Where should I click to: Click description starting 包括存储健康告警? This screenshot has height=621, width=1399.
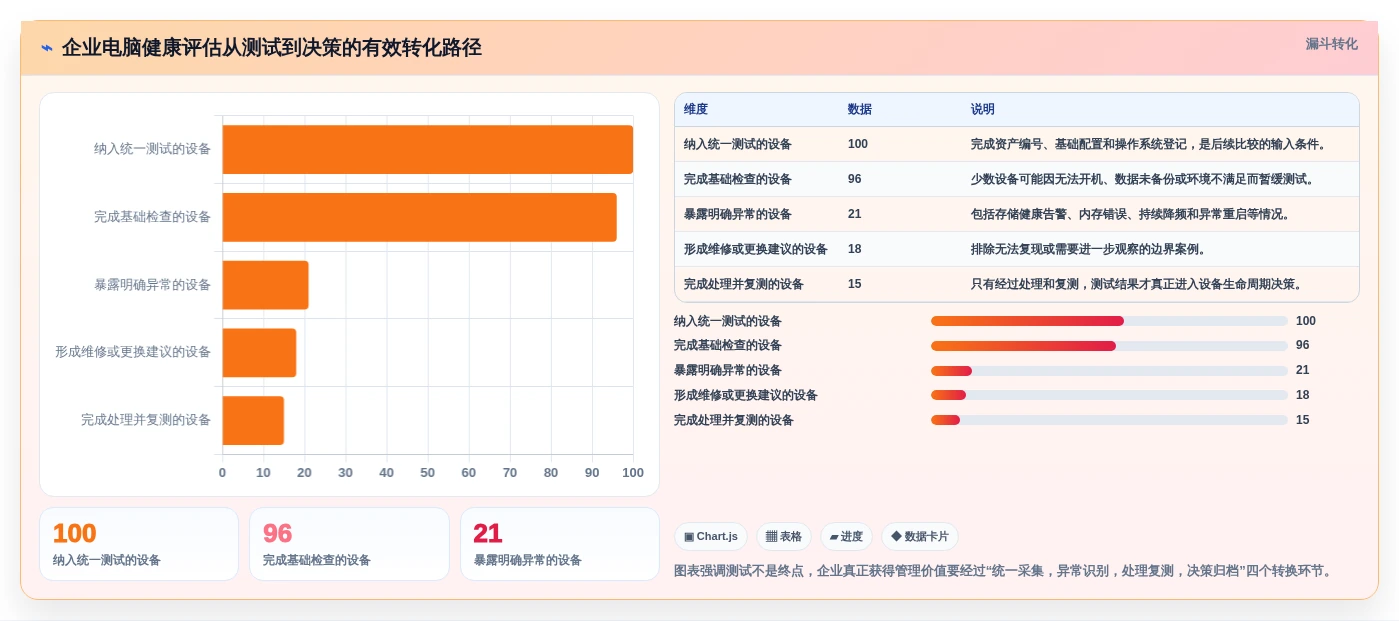tap(1132, 214)
